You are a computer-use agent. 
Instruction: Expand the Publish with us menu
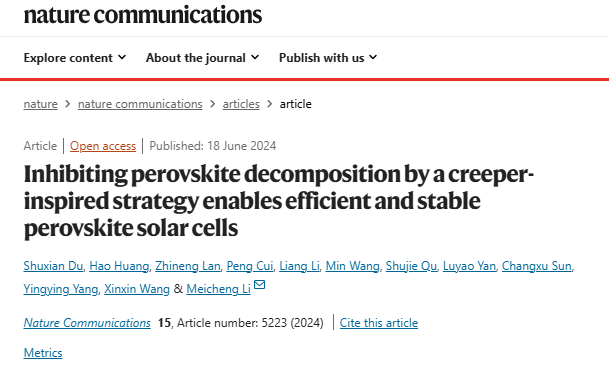328,58
